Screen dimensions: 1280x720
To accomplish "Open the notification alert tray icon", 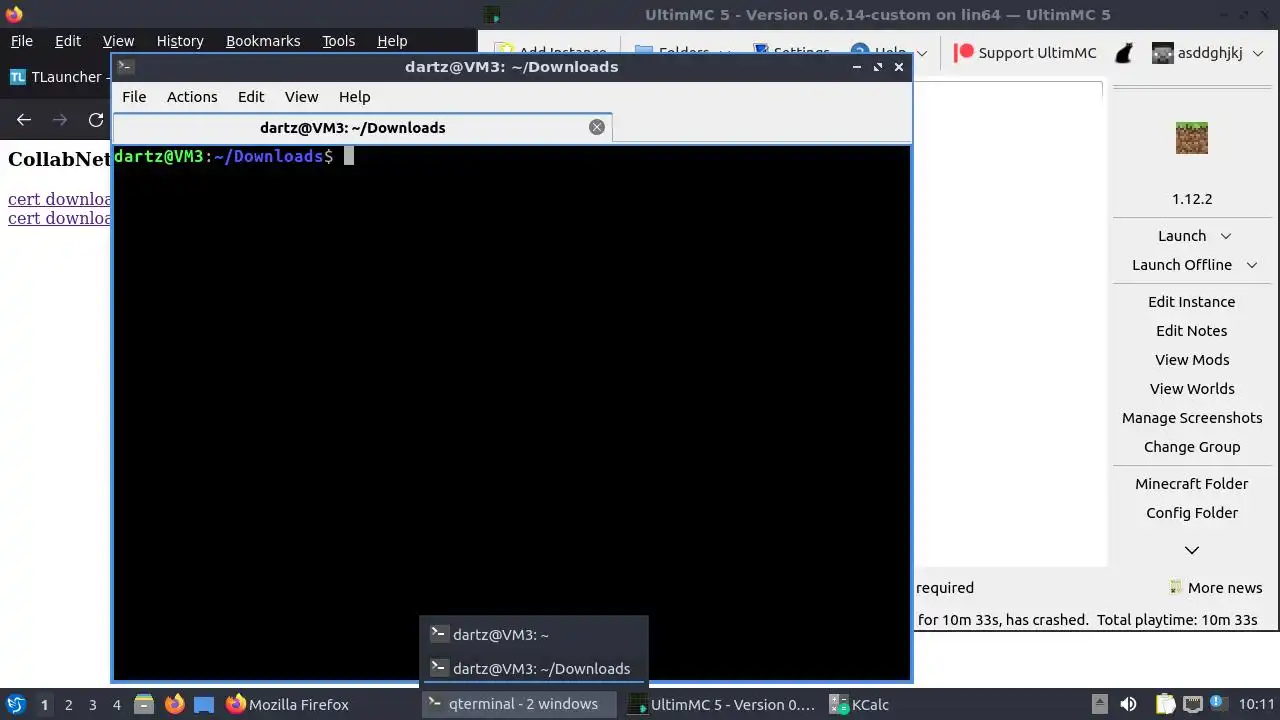I will click(x=1219, y=704).
